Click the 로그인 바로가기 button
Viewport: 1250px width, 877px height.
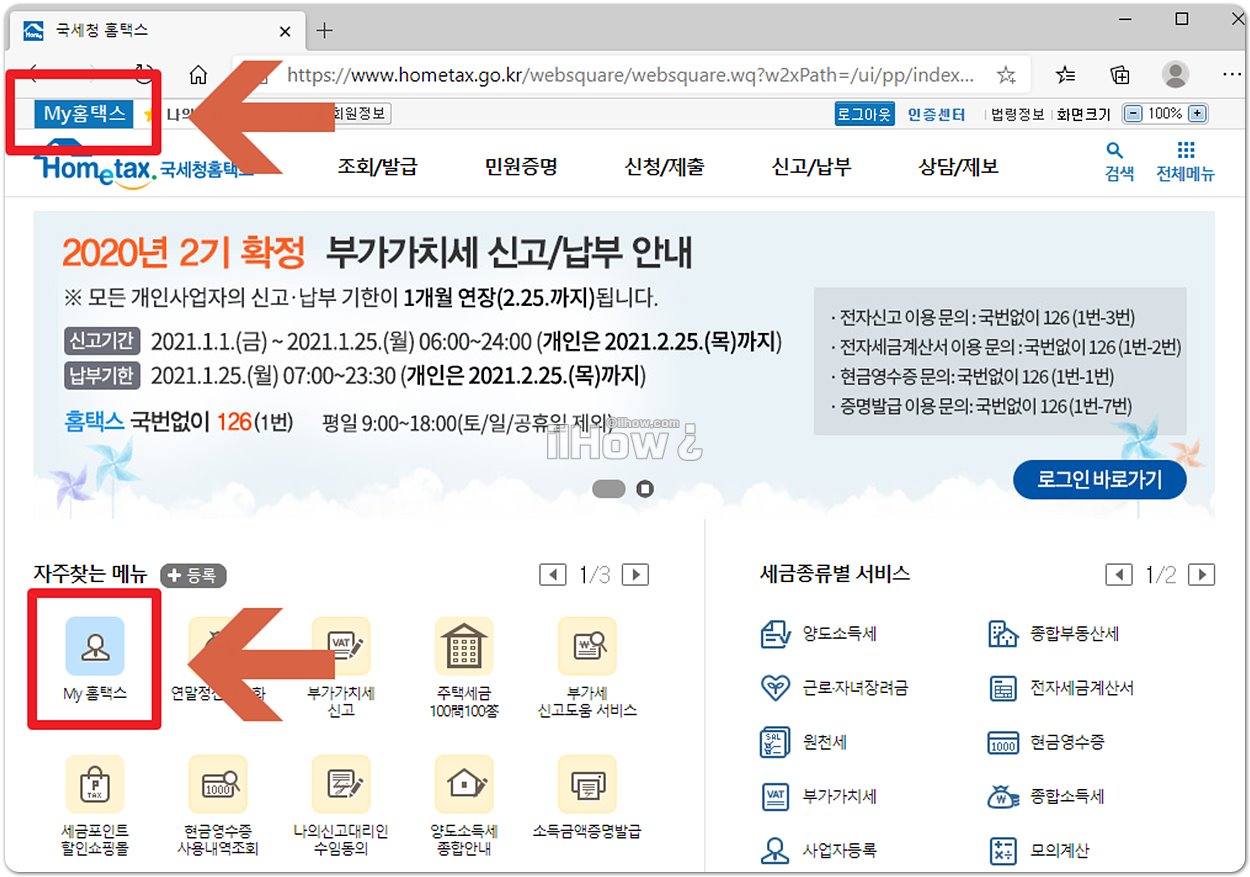coord(1100,480)
